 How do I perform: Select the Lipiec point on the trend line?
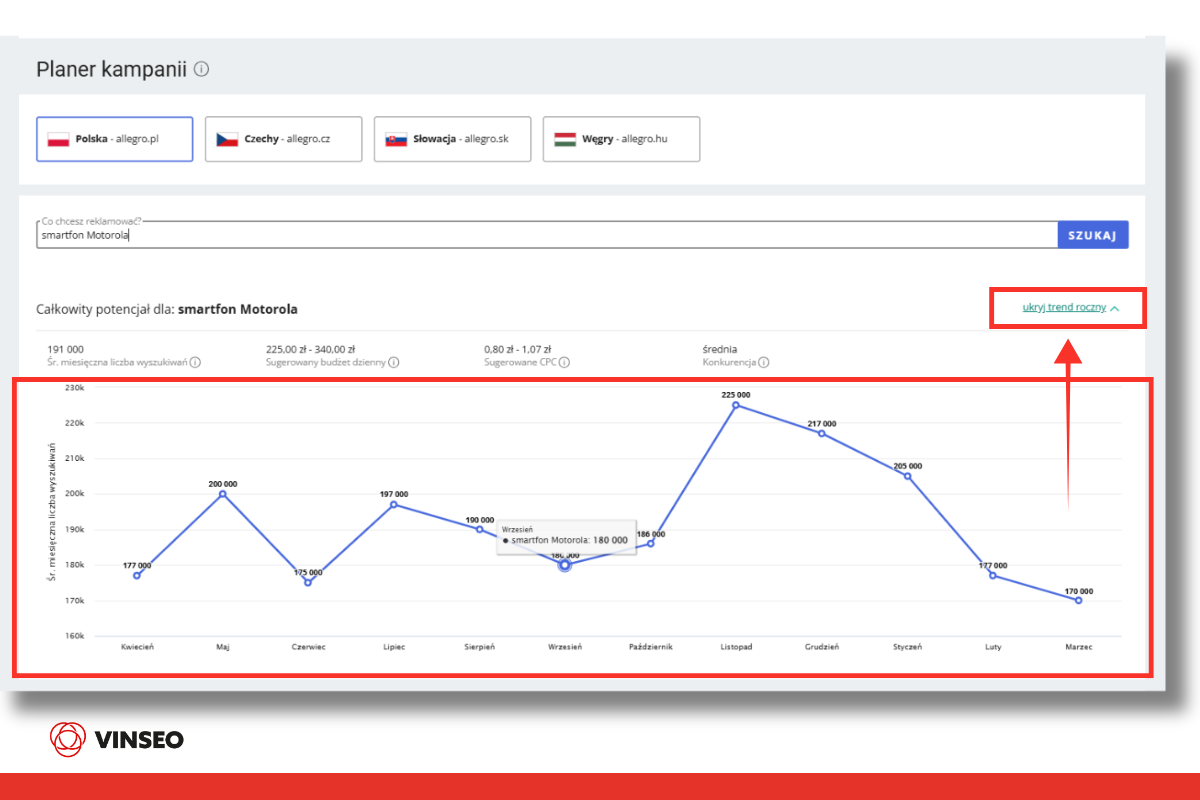point(394,504)
